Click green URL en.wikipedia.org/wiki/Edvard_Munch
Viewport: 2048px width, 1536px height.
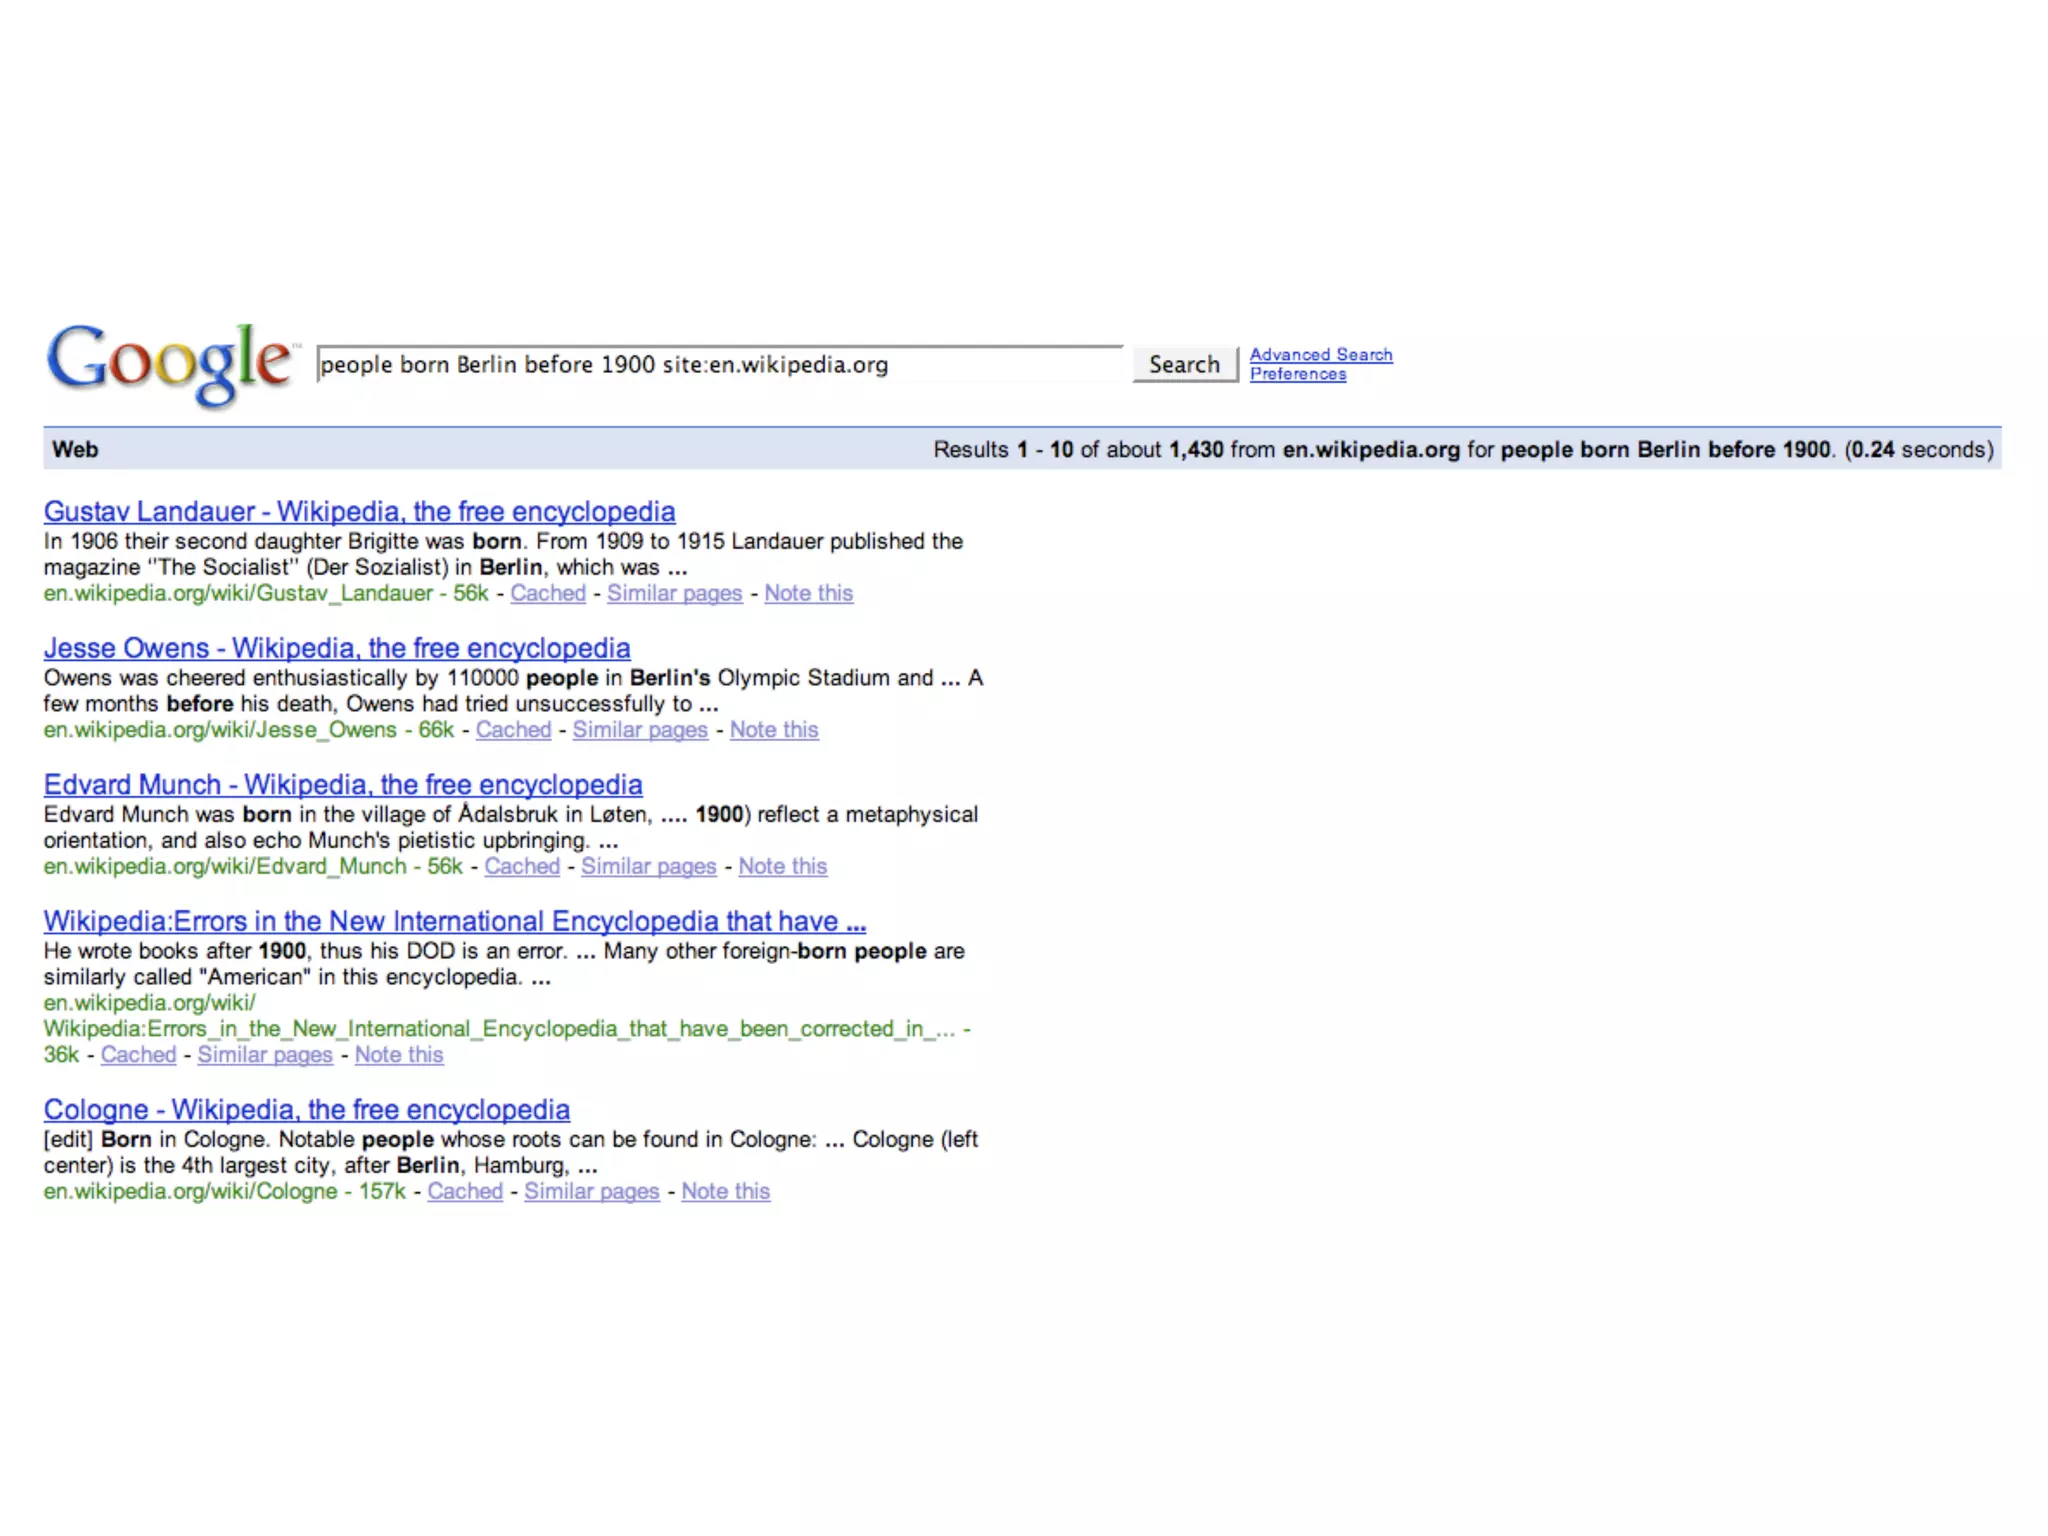coord(225,866)
